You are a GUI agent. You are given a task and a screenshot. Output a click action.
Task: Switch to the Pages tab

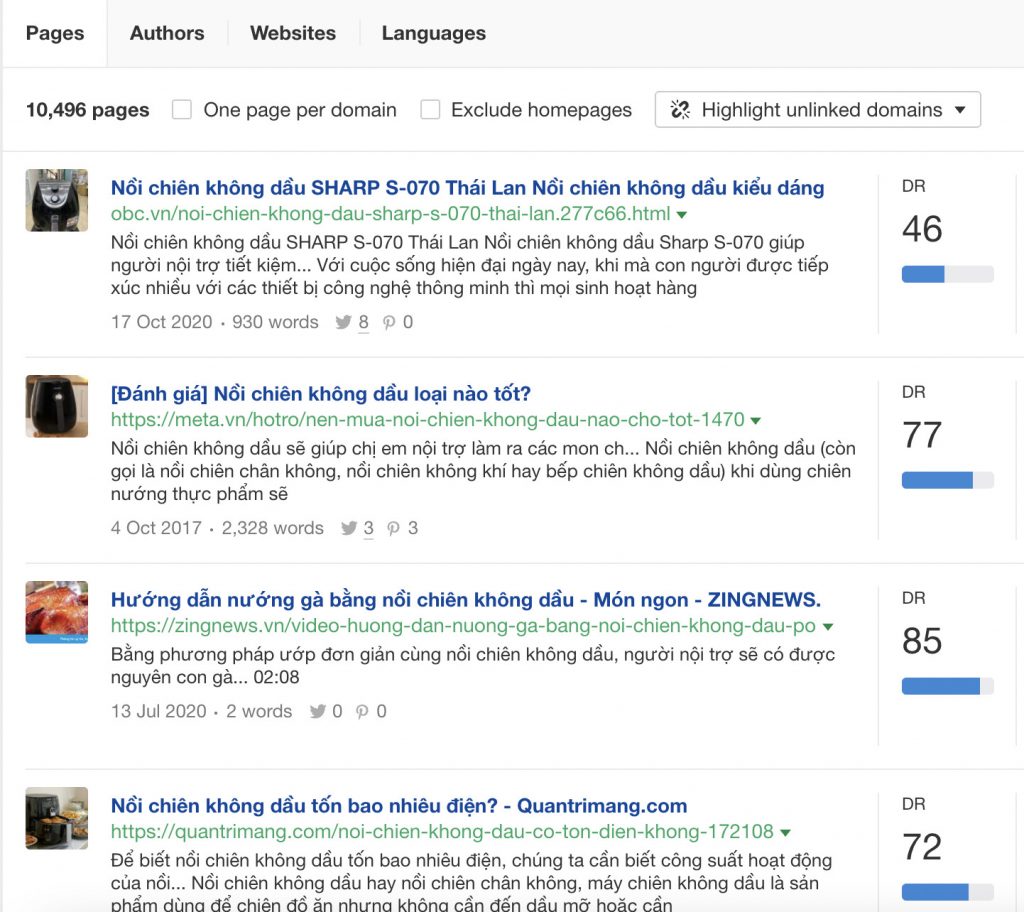pyautogui.click(x=55, y=33)
